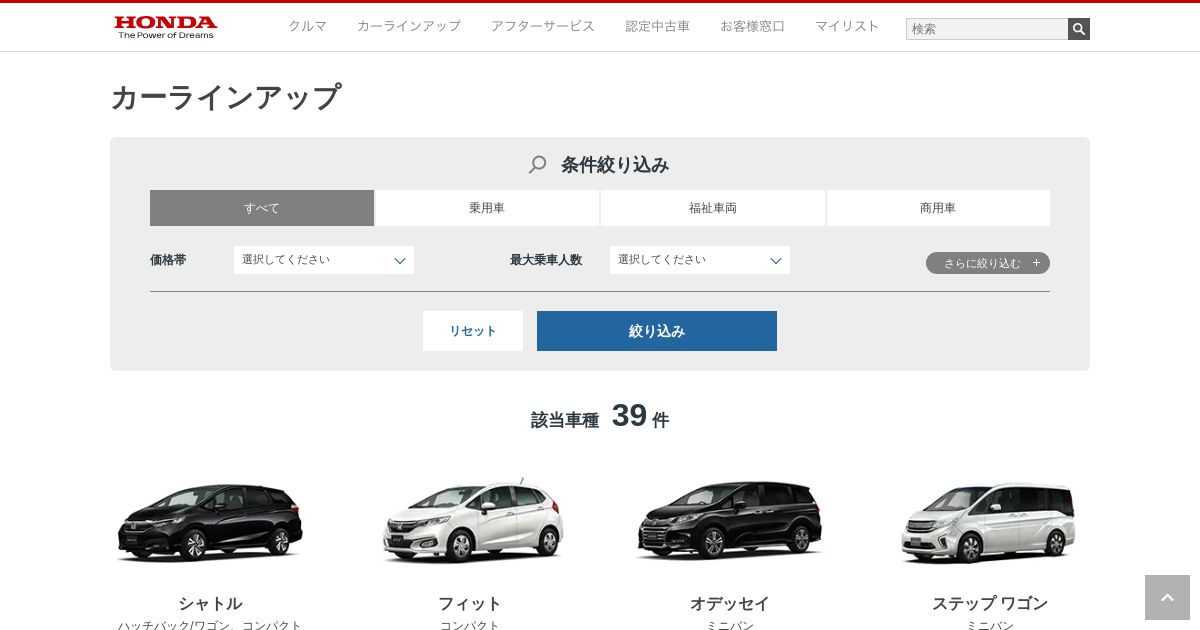Open the フィット model link
Viewport: 1200px width, 630px height.
click(x=470, y=604)
